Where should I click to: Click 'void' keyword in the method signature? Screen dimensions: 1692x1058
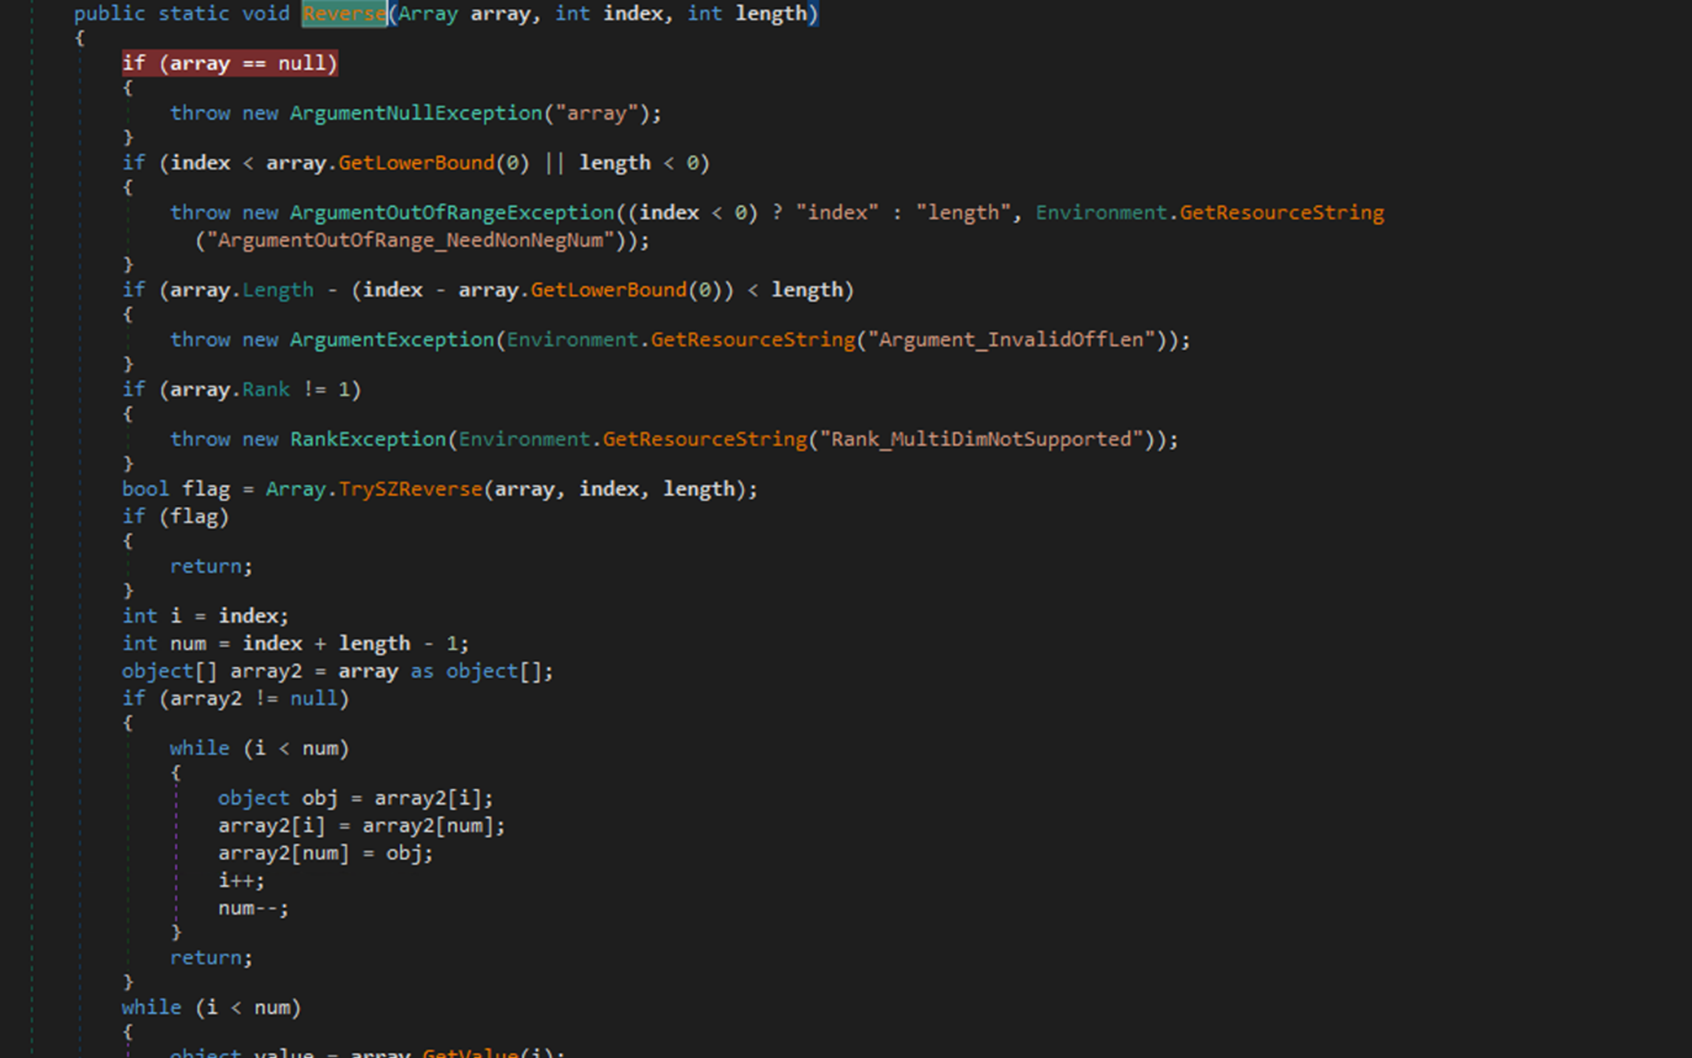266,14
